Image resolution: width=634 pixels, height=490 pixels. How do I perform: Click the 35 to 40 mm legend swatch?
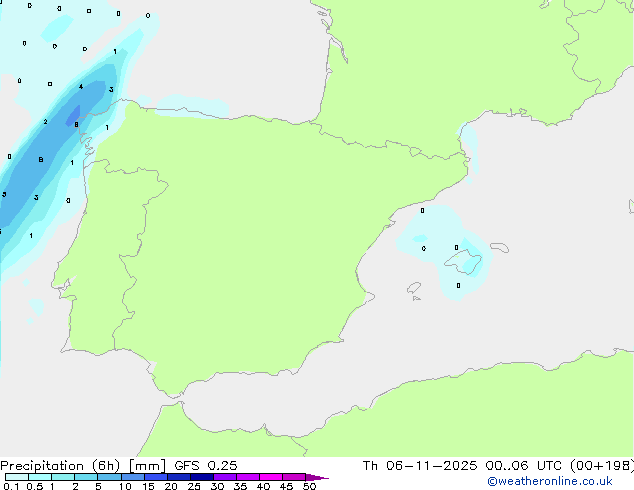point(248,477)
